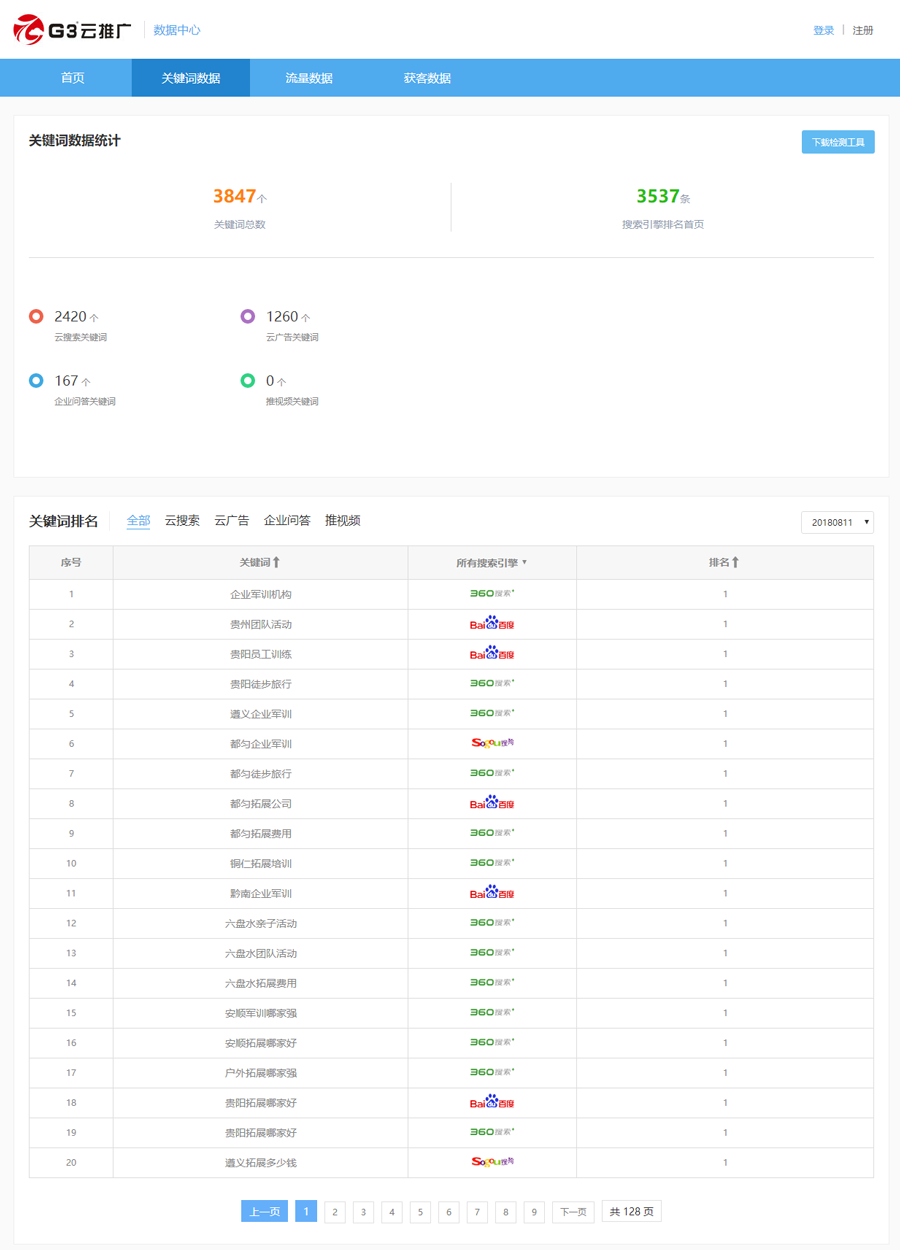Click Sogou logo for 都匀企业军训
This screenshot has width=900, height=1250.
pyautogui.click(x=492, y=743)
